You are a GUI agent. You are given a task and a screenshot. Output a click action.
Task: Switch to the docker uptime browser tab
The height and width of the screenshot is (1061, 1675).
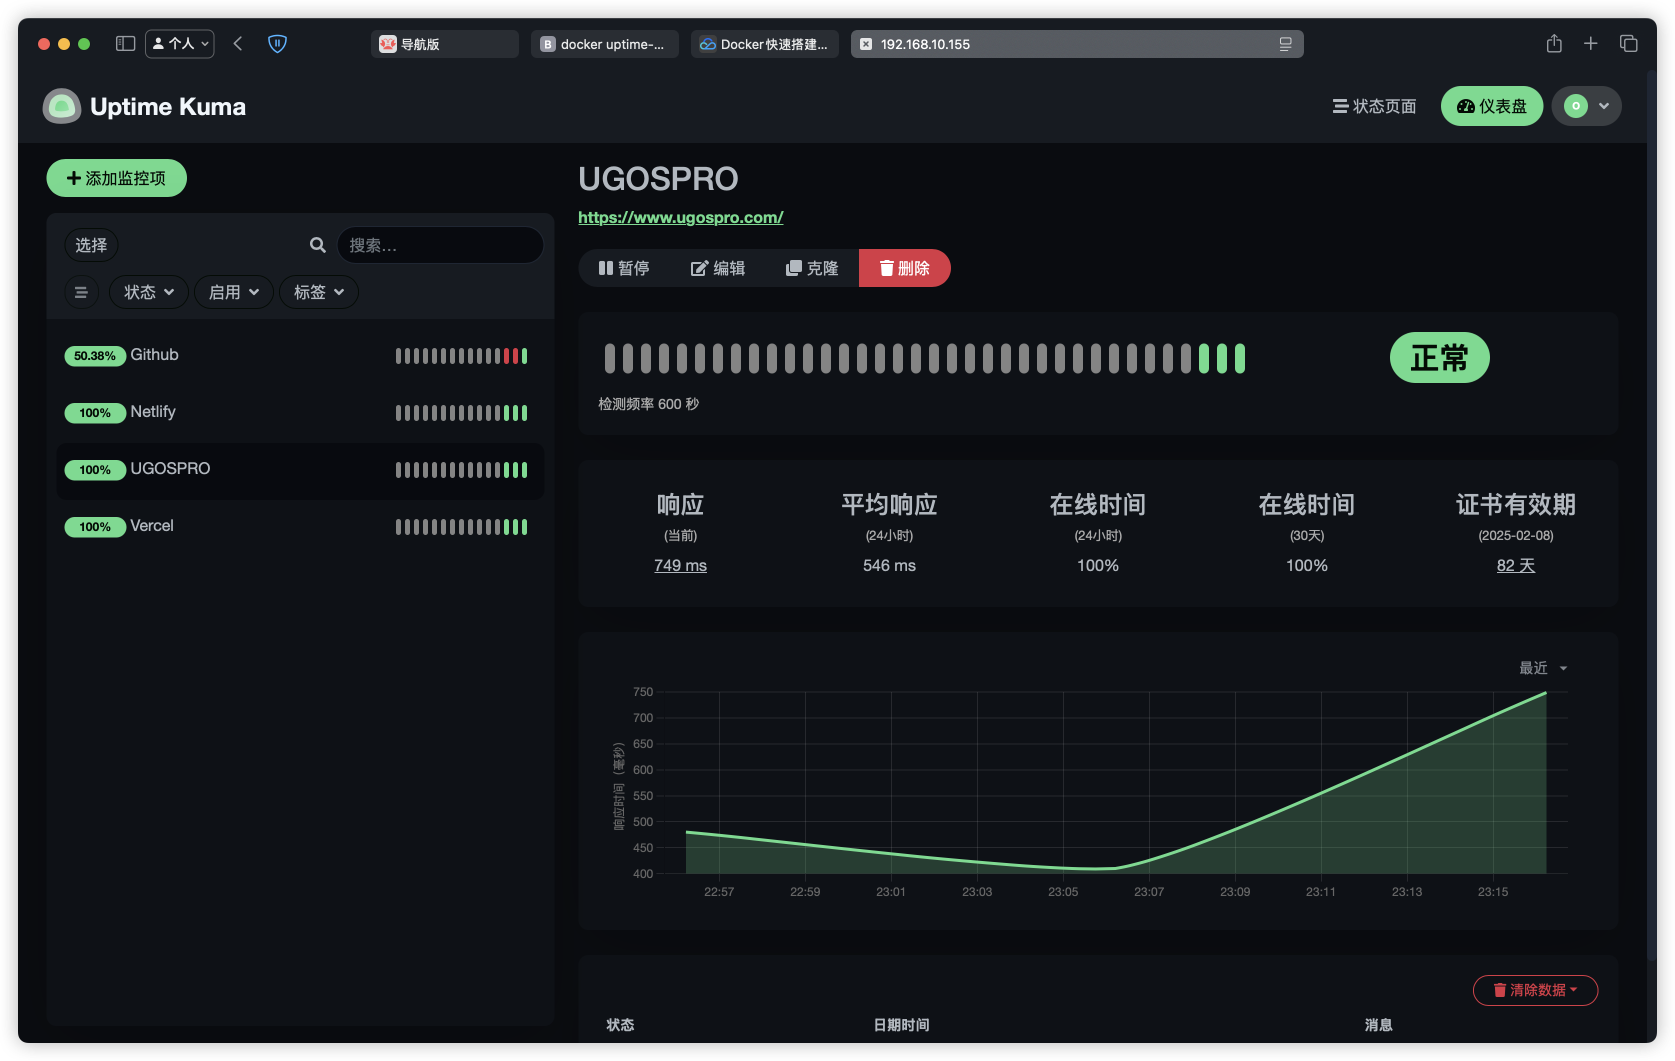coord(604,44)
